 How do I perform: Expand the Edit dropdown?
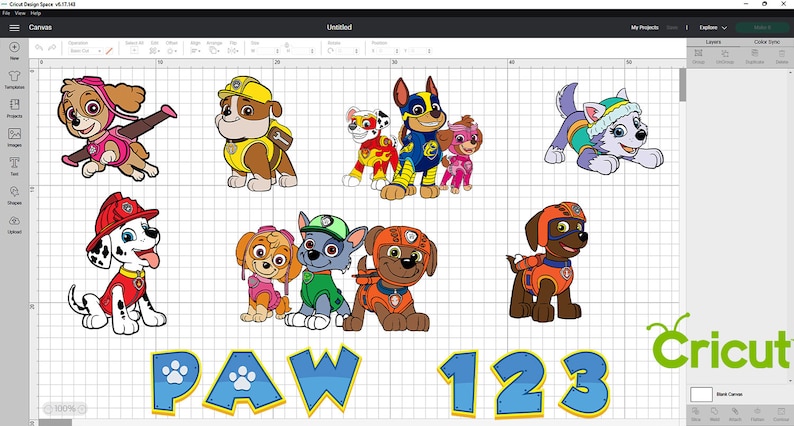click(x=154, y=51)
